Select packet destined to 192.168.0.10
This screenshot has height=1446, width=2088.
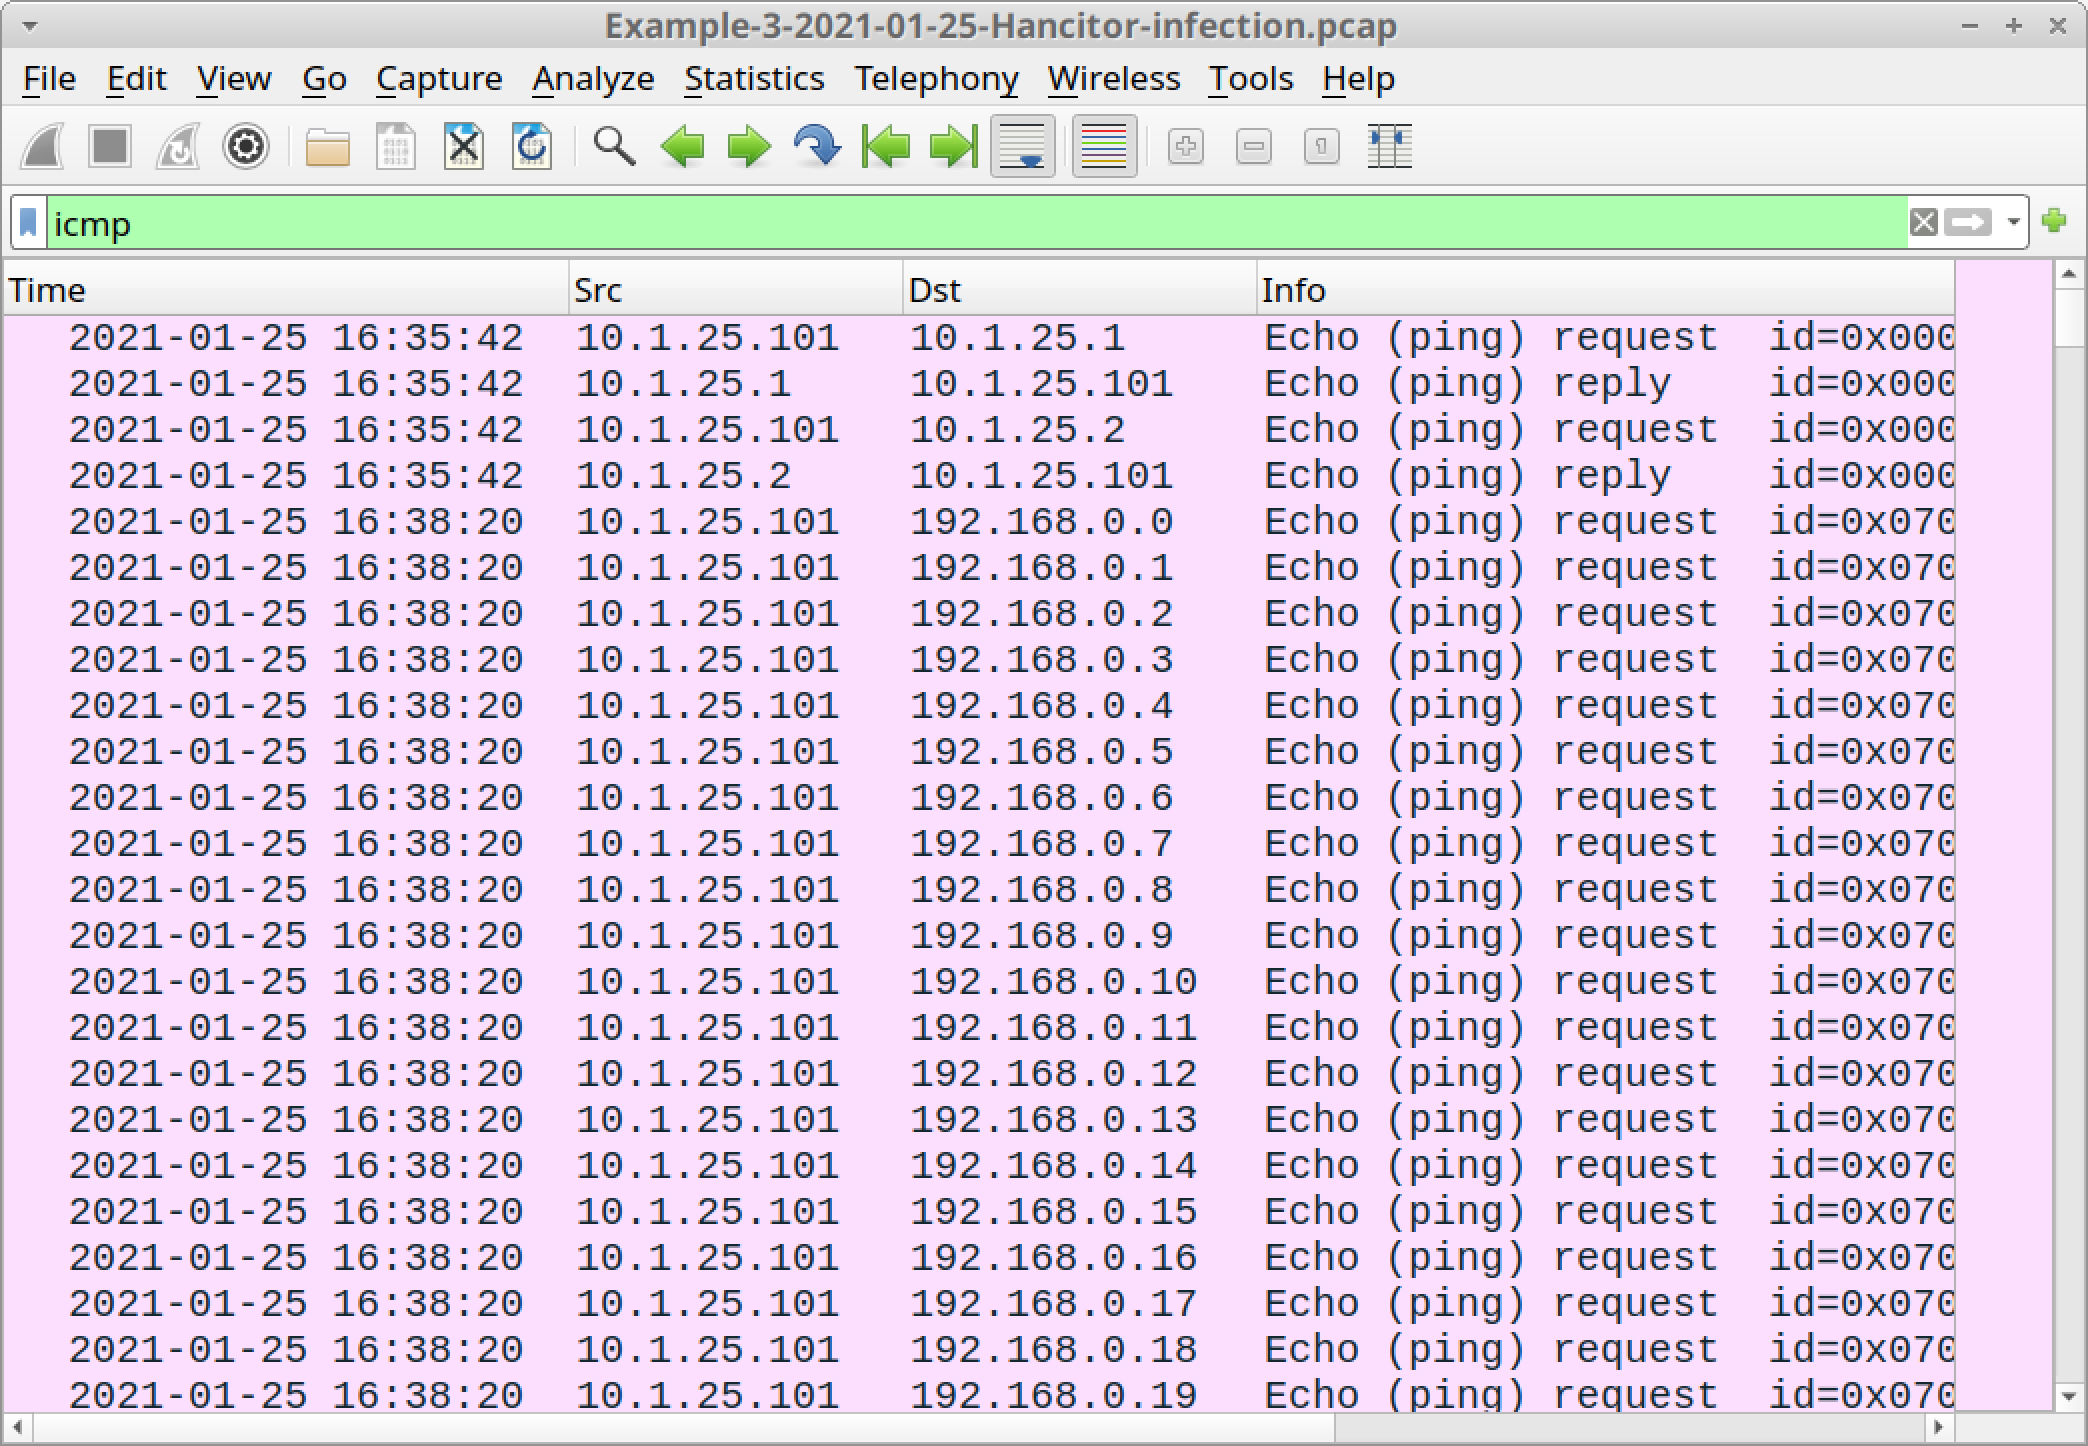(979, 982)
